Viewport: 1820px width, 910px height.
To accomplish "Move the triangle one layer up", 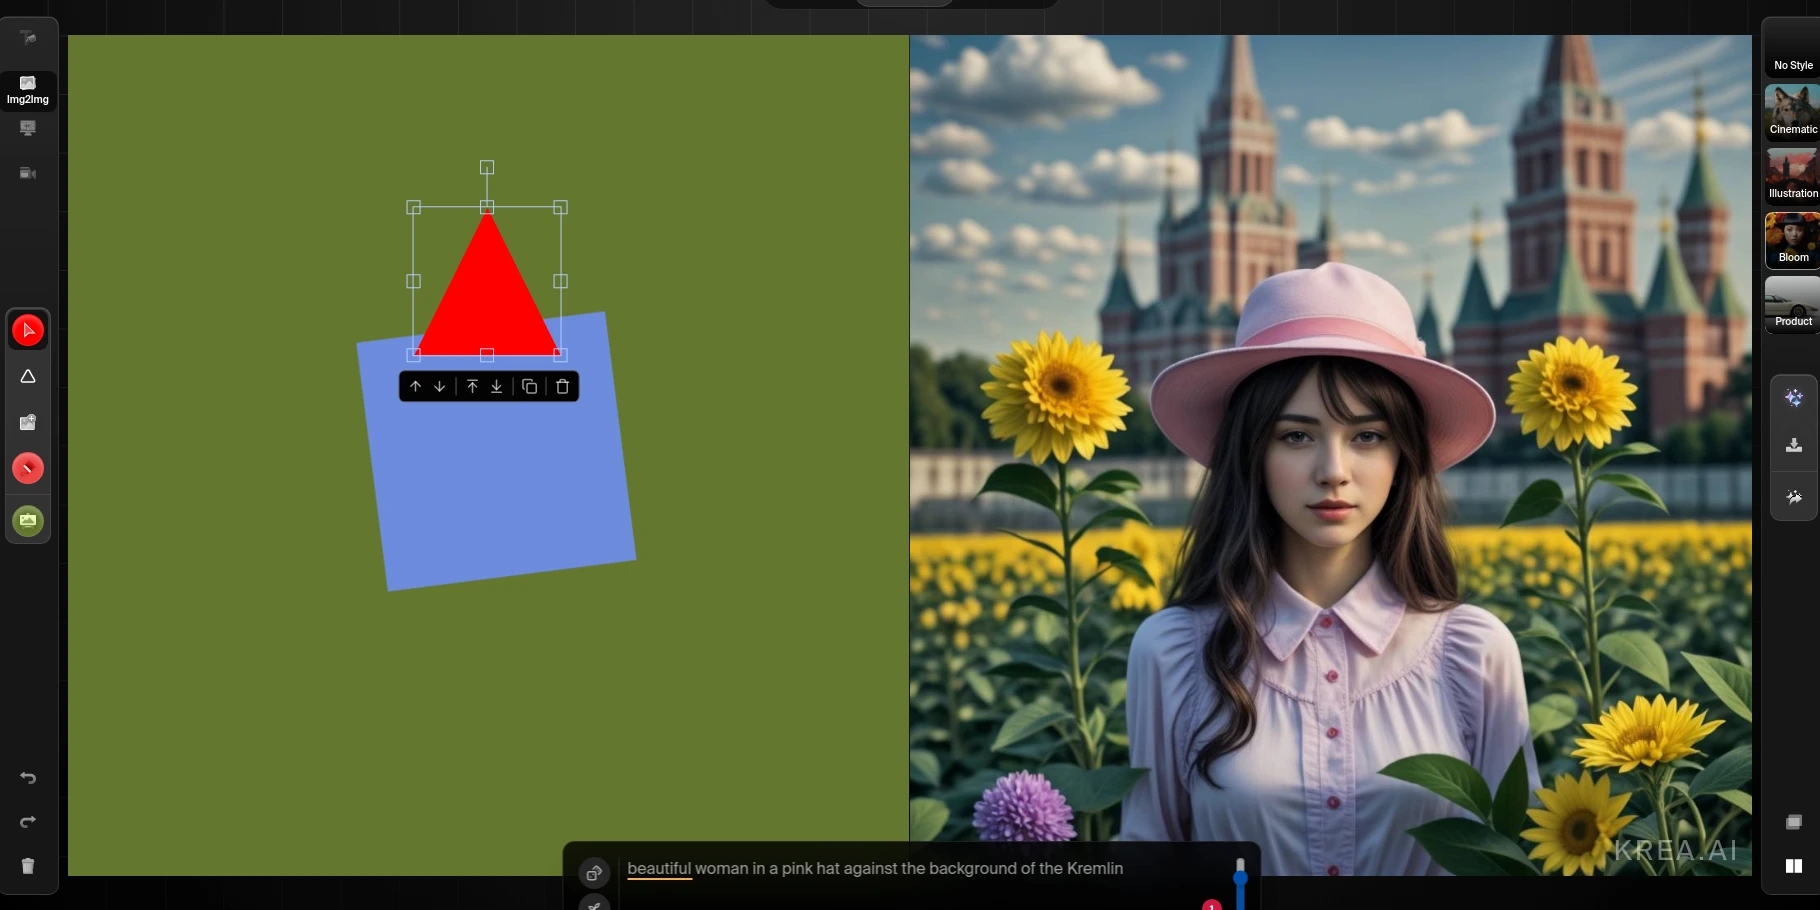I will 416,387.
